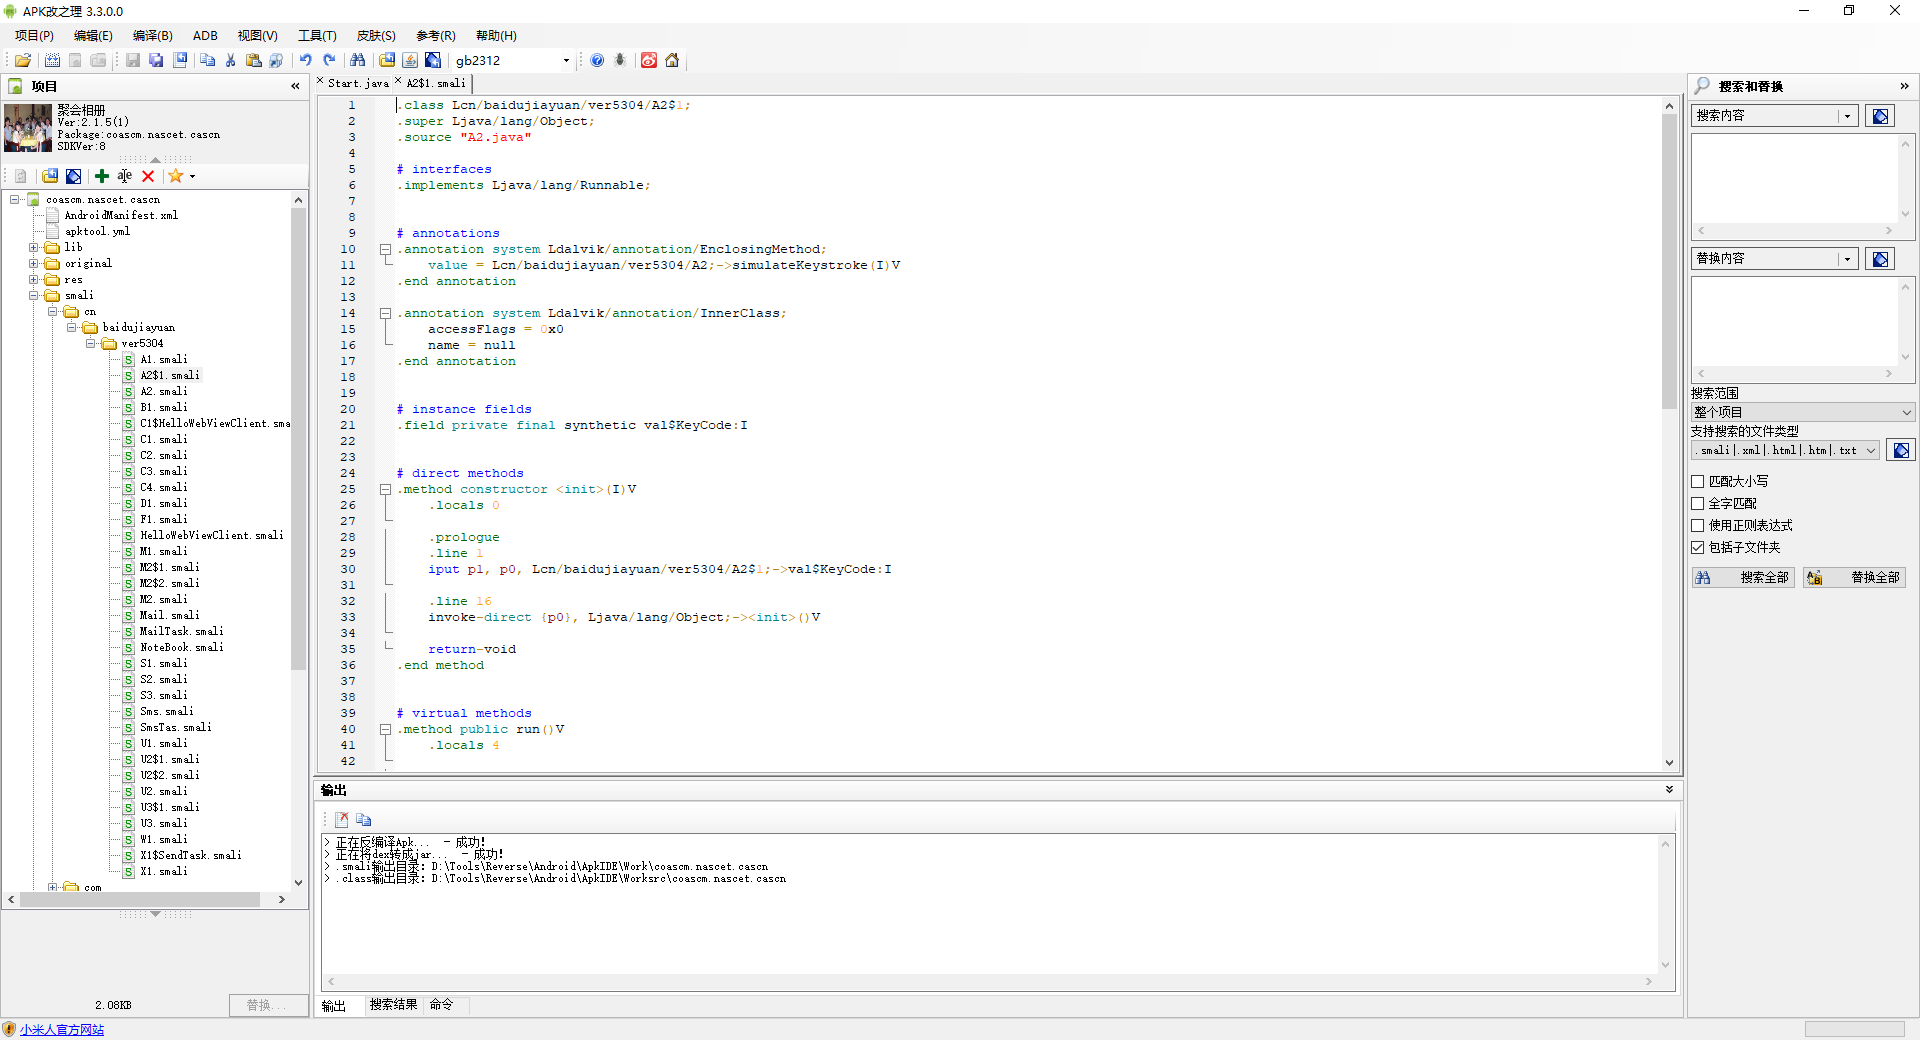Click the Copy toolbar icon

click(x=207, y=60)
